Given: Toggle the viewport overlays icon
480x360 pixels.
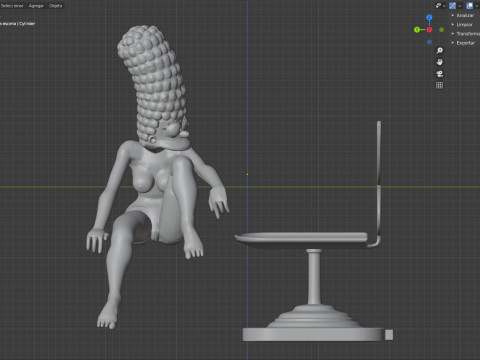Looking at the screenshot, I should [470, 6].
